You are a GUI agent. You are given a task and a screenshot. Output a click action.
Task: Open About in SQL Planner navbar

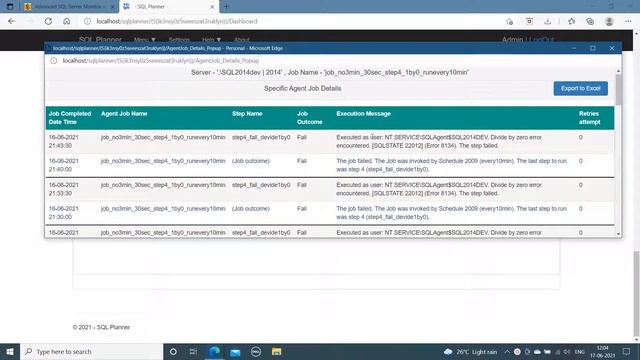pyautogui.click(x=242, y=40)
